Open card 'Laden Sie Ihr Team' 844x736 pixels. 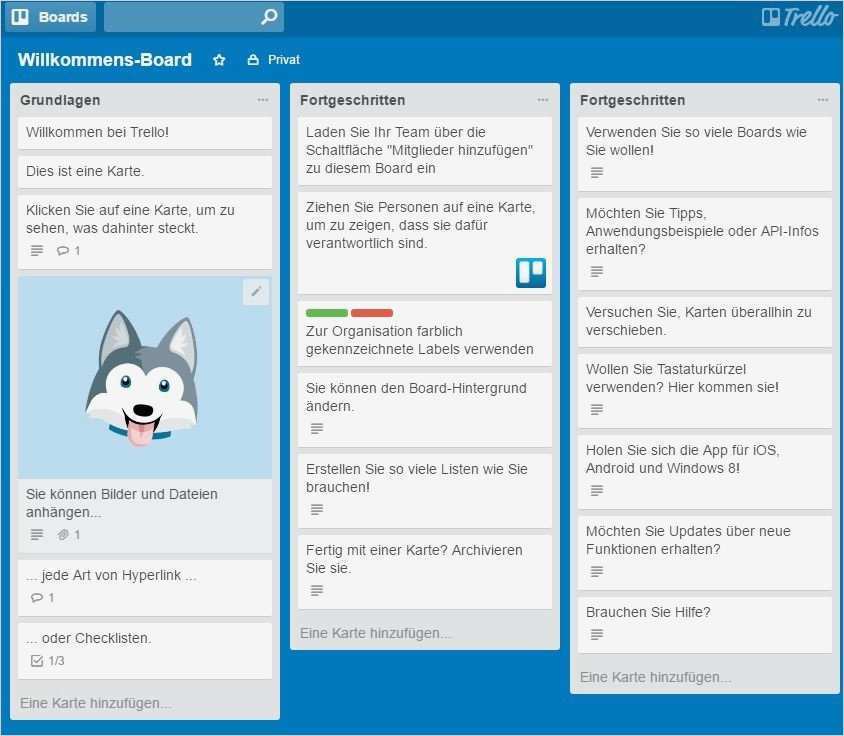(x=425, y=151)
